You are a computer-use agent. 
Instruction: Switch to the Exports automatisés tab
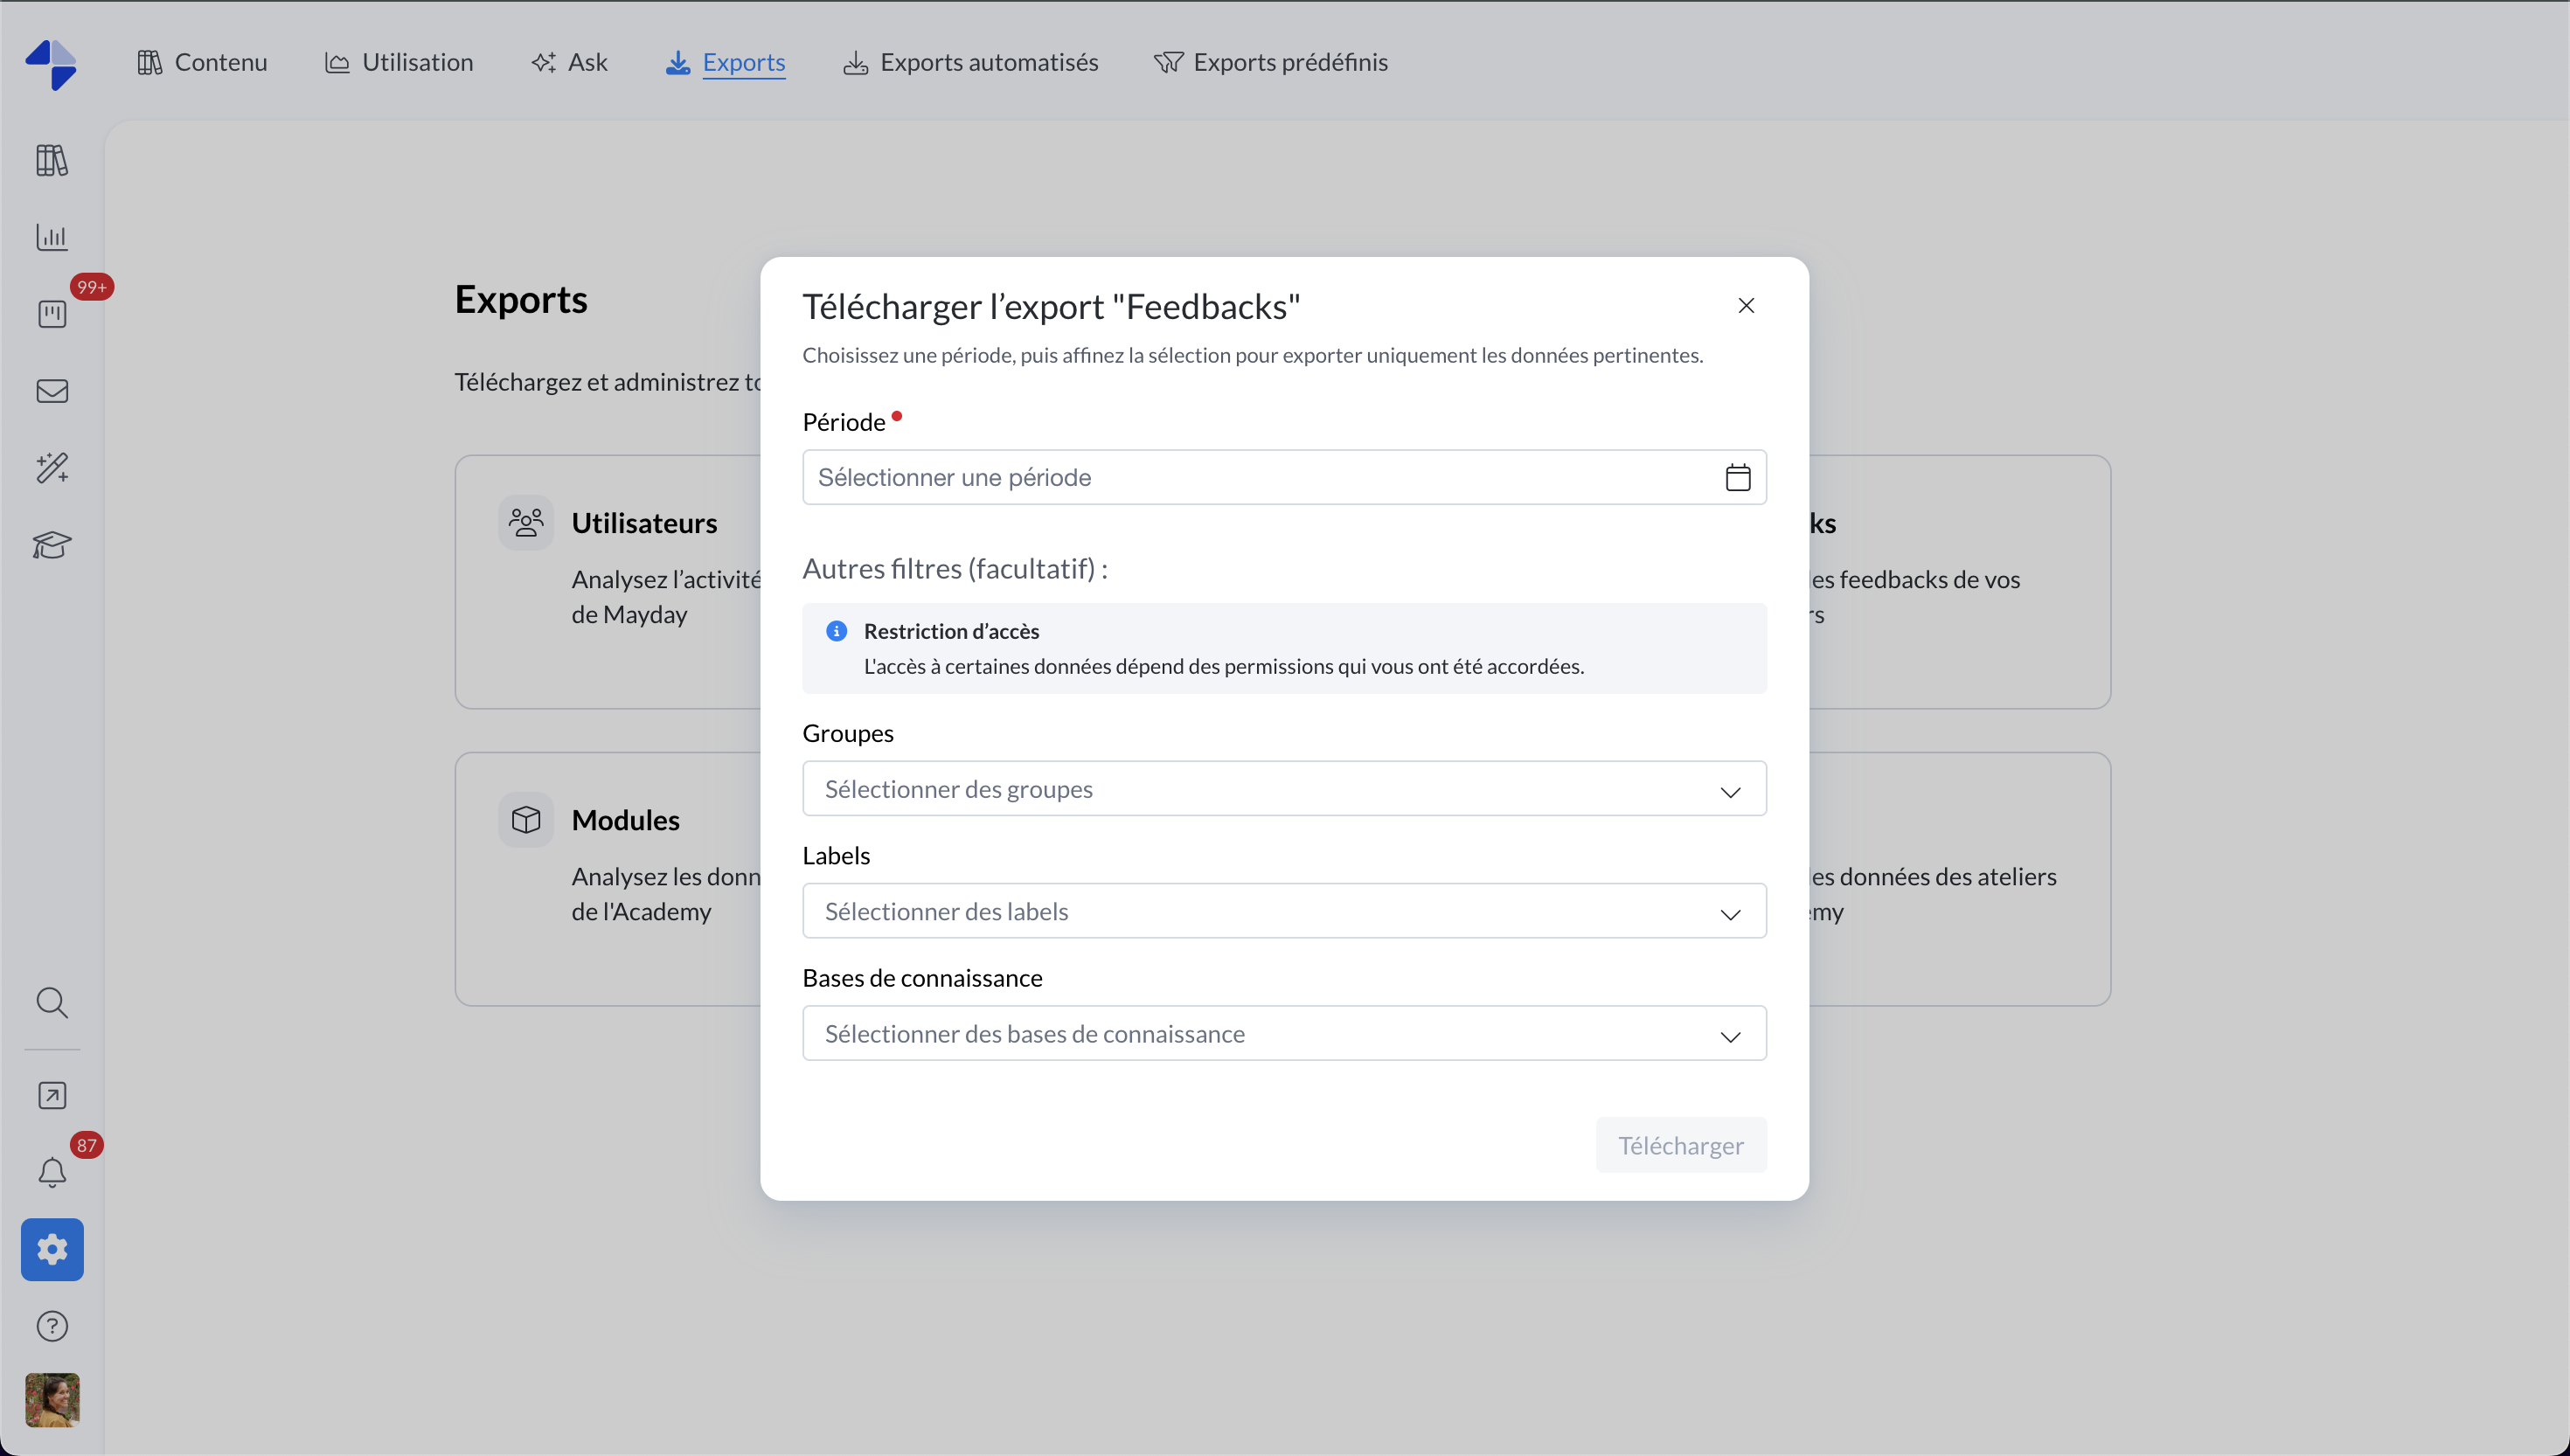tap(970, 62)
